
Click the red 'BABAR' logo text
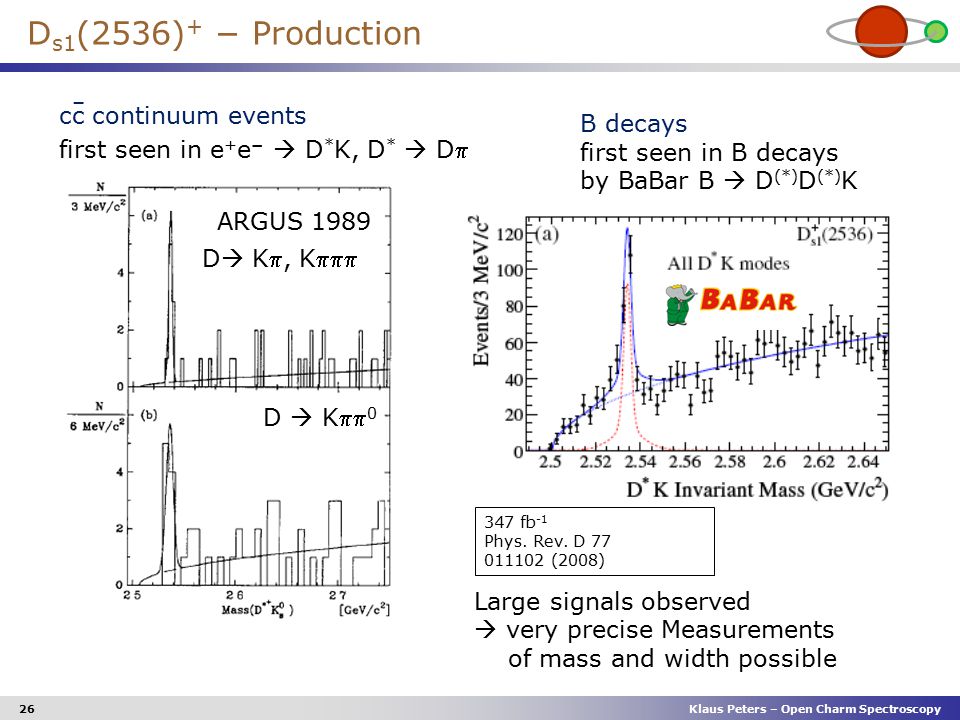748,300
